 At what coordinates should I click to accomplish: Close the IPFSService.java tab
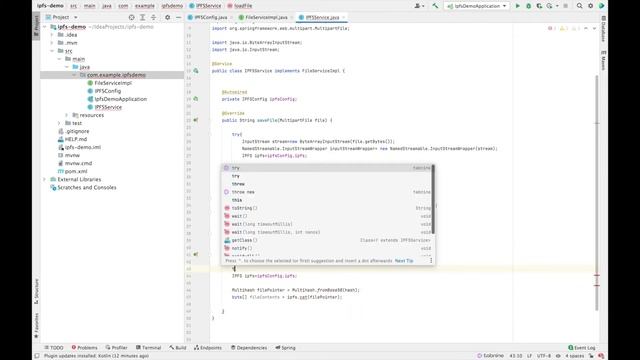point(344,18)
